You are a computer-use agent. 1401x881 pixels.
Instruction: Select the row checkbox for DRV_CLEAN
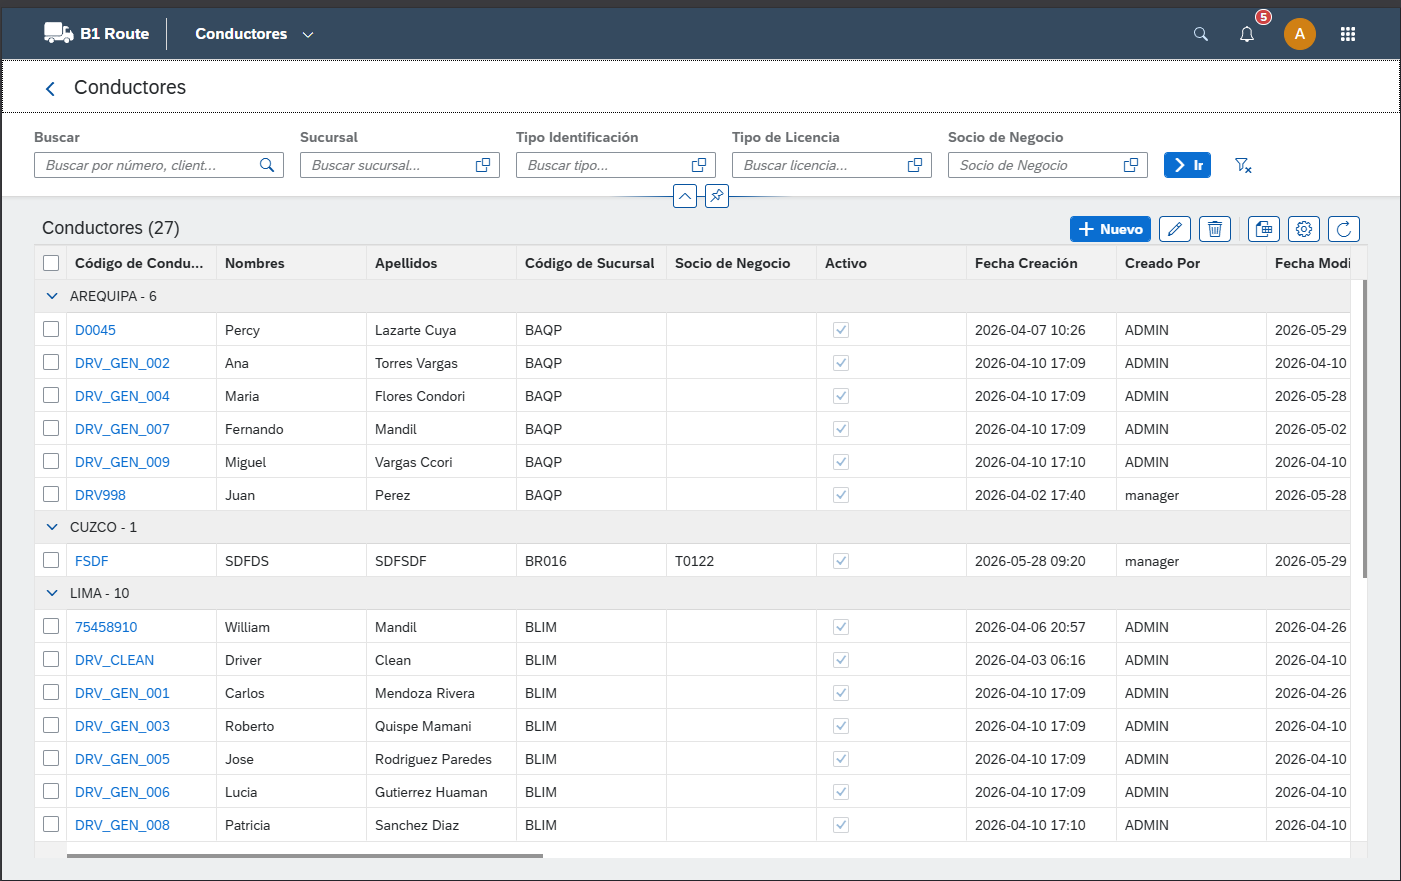pyautogui.click(x=51, y=659)
